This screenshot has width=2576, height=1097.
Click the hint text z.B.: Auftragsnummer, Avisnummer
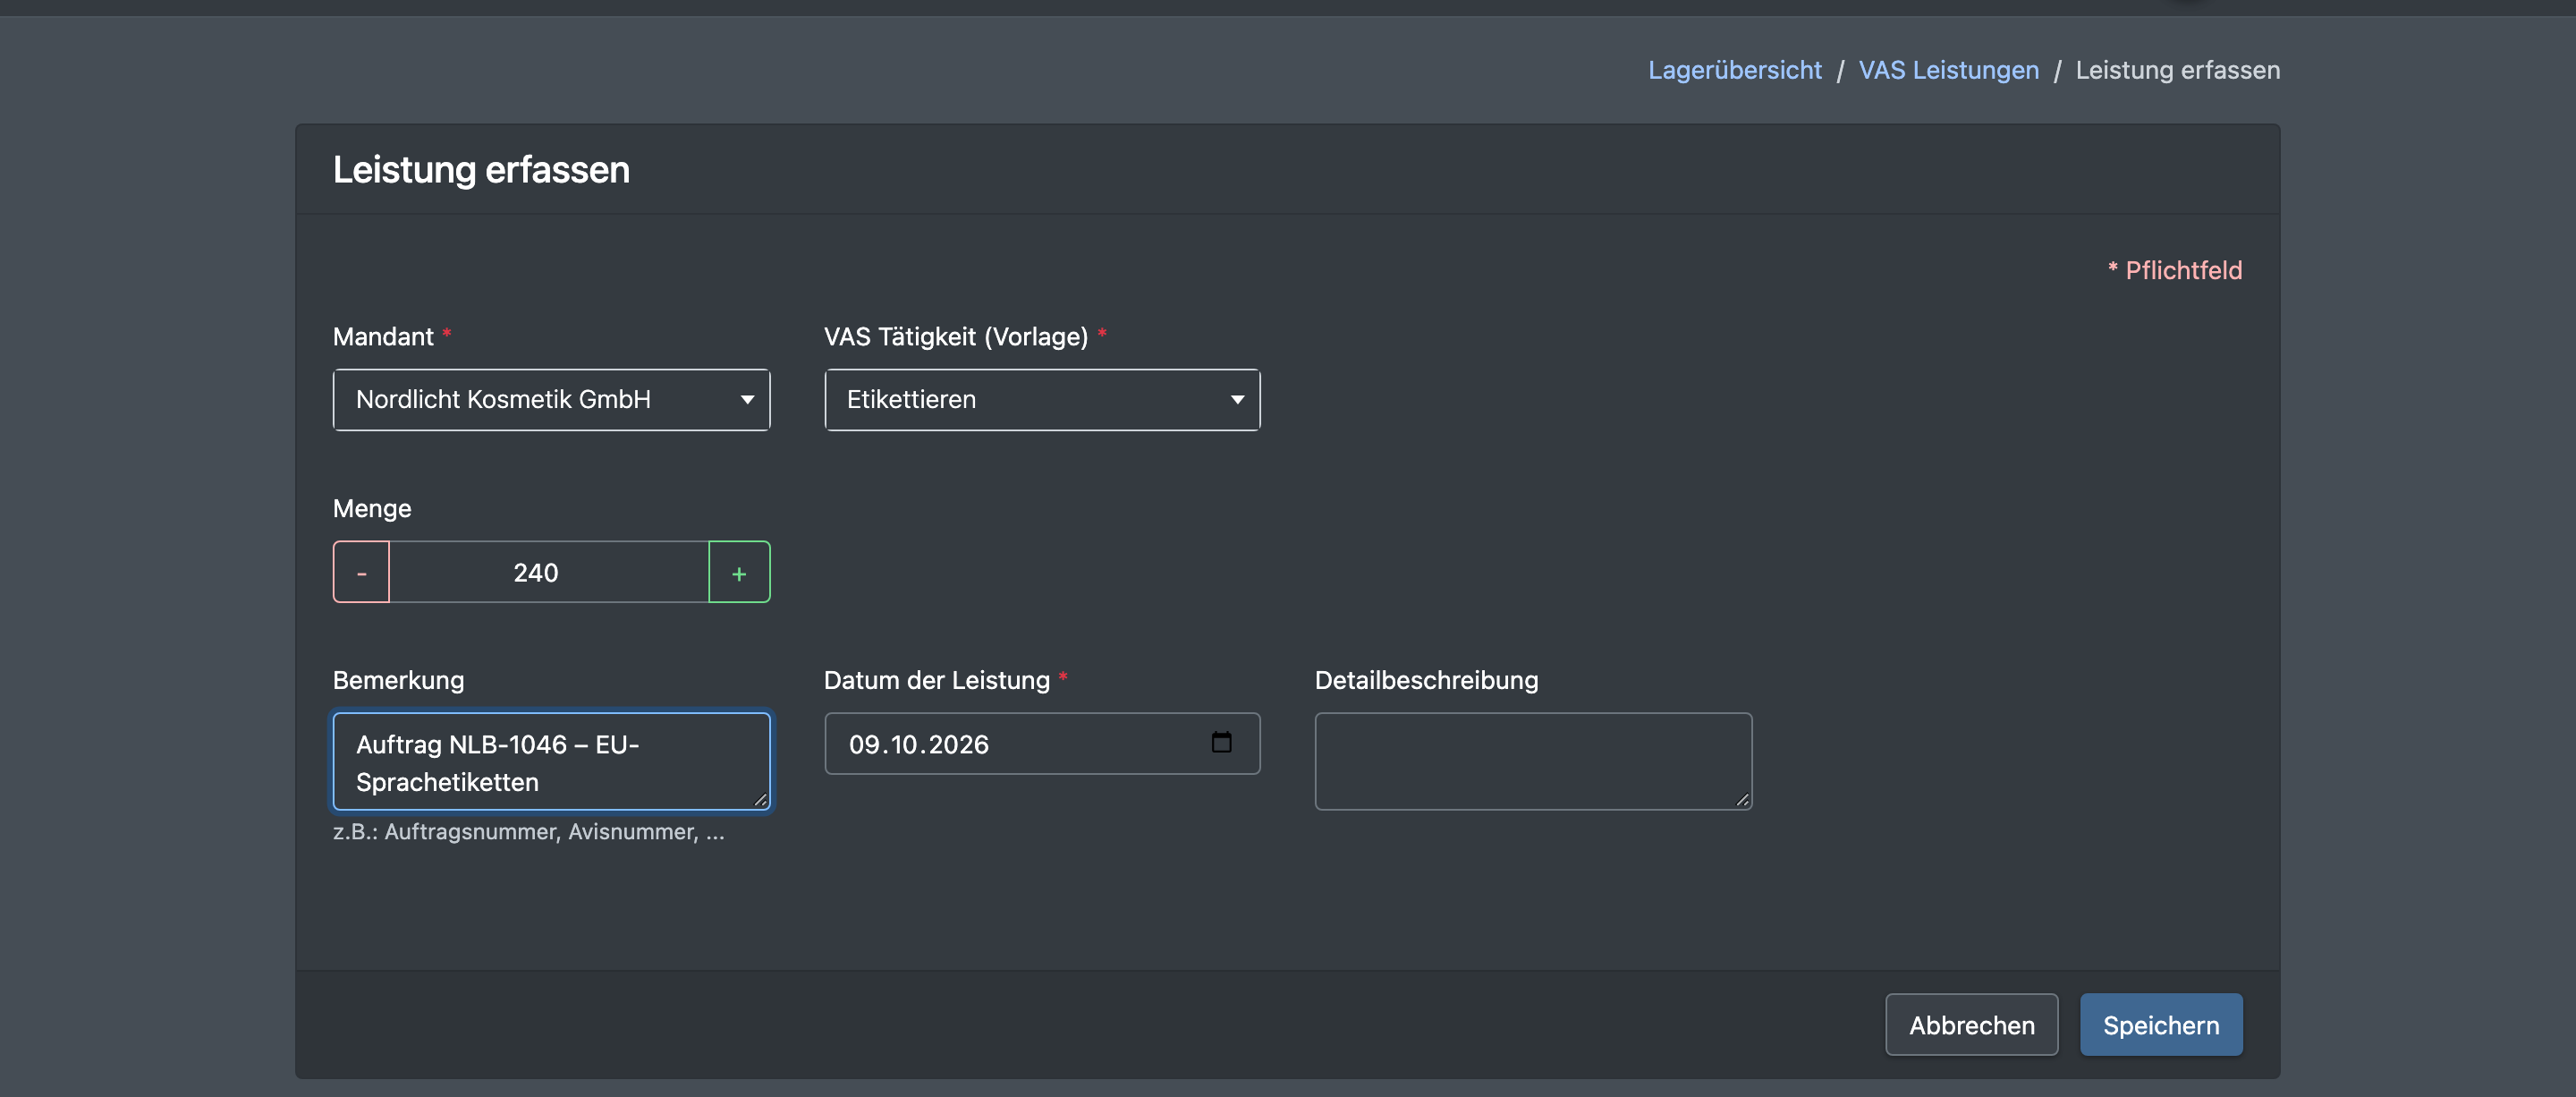(529, 832)
